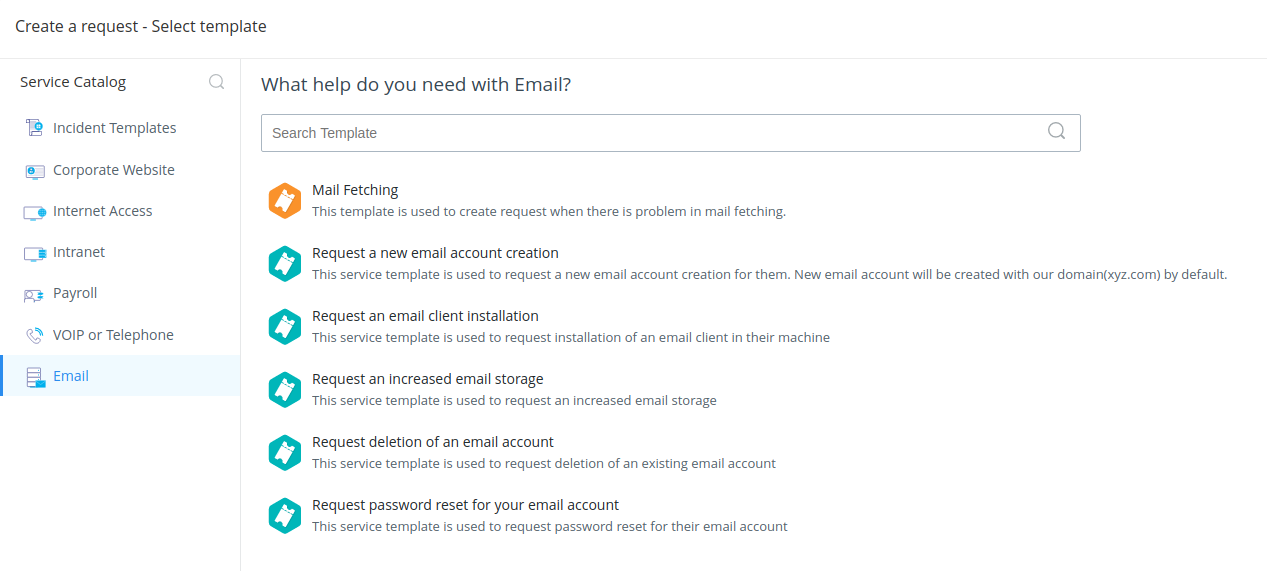
Task: Click the teal new email account creation icon
Action: coord(285,263)
